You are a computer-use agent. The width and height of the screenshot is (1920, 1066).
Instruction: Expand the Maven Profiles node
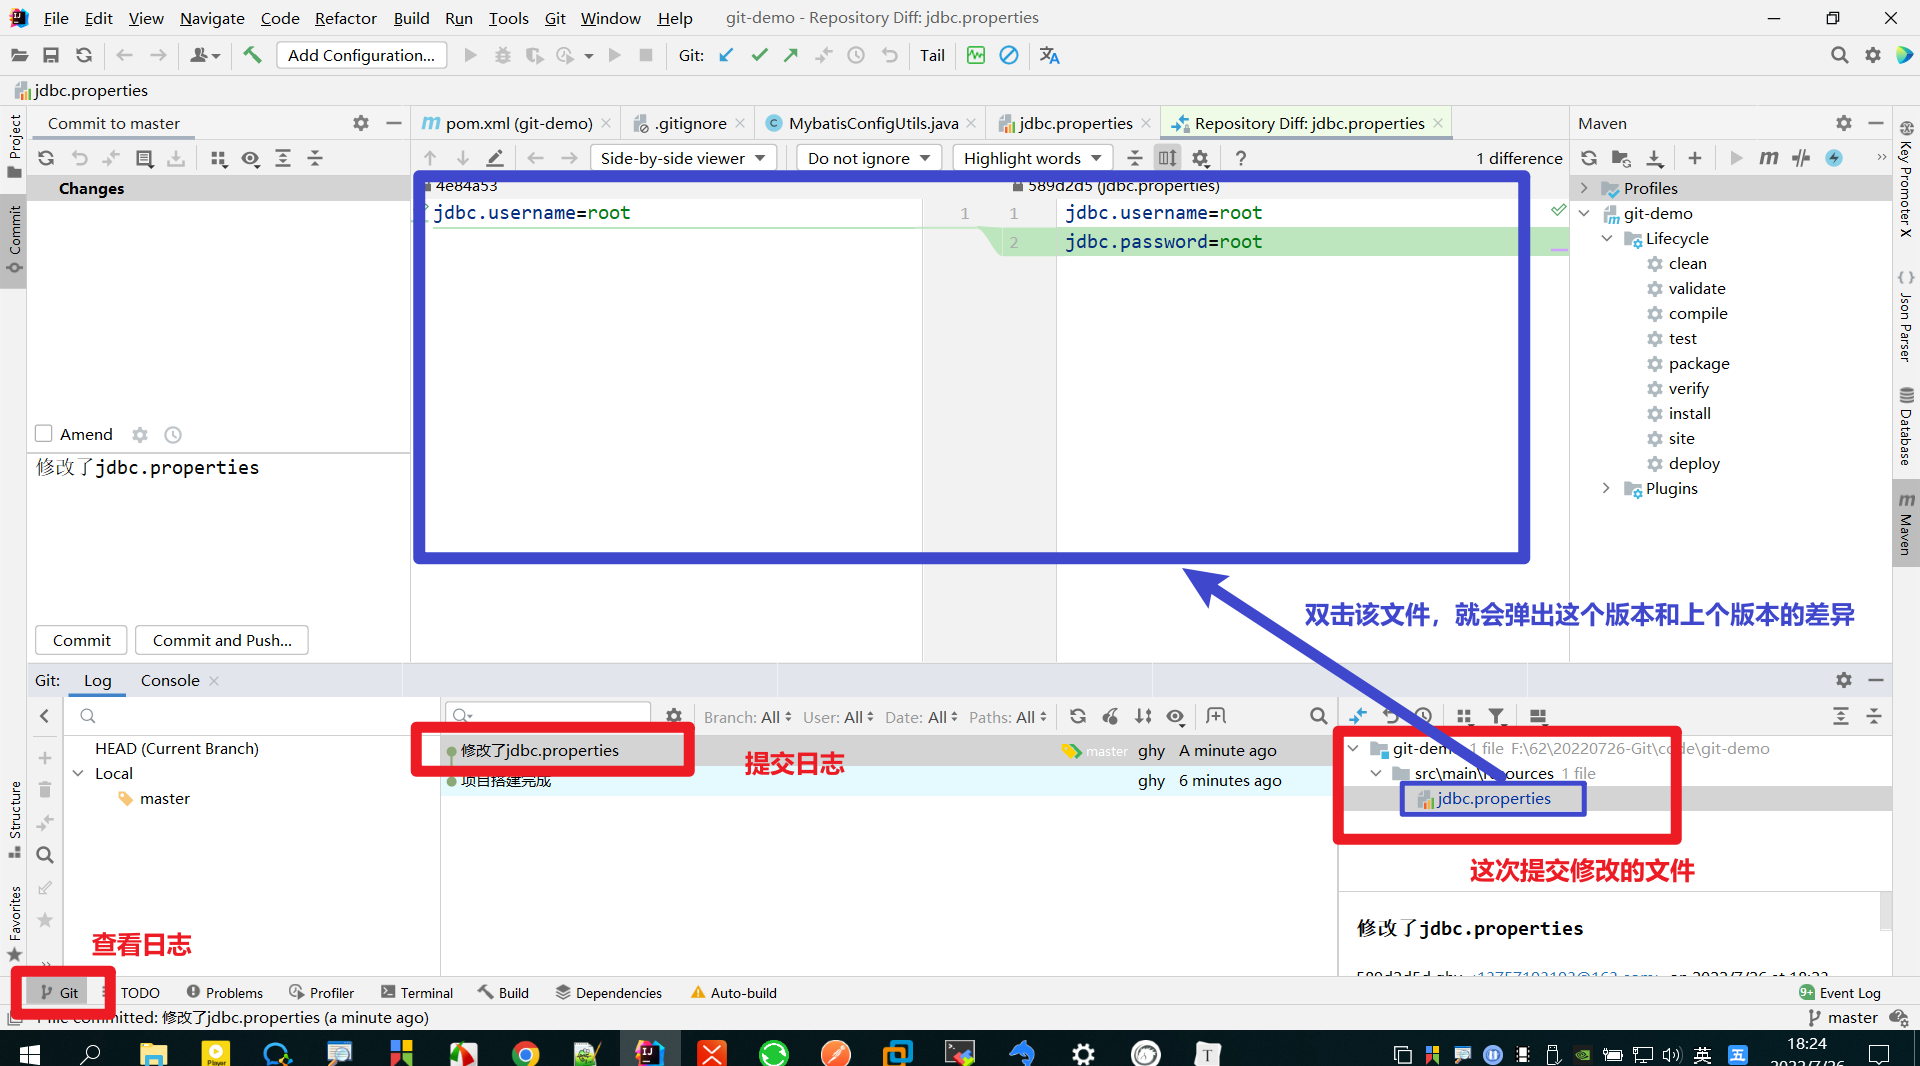click(1584, 188)
